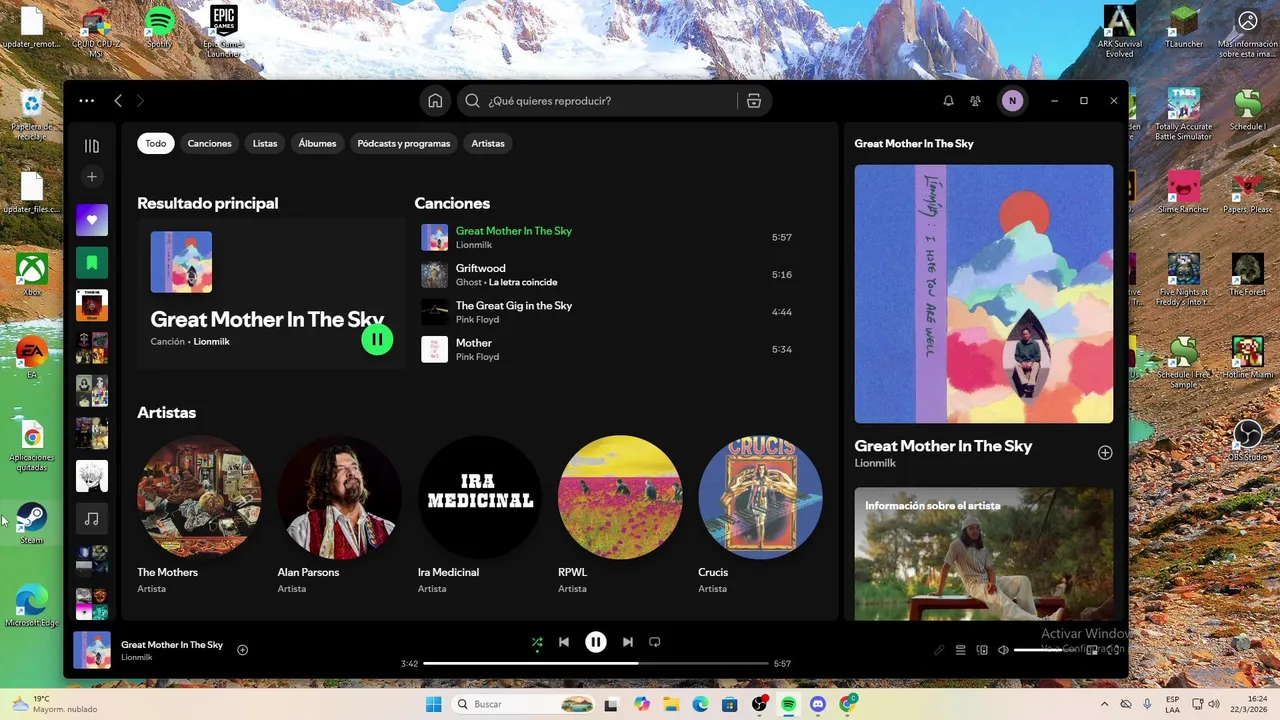This screenshot has height=720, width=1280.
Task: Open the weather widget 19°C
Action: click(x=54, y=705)
